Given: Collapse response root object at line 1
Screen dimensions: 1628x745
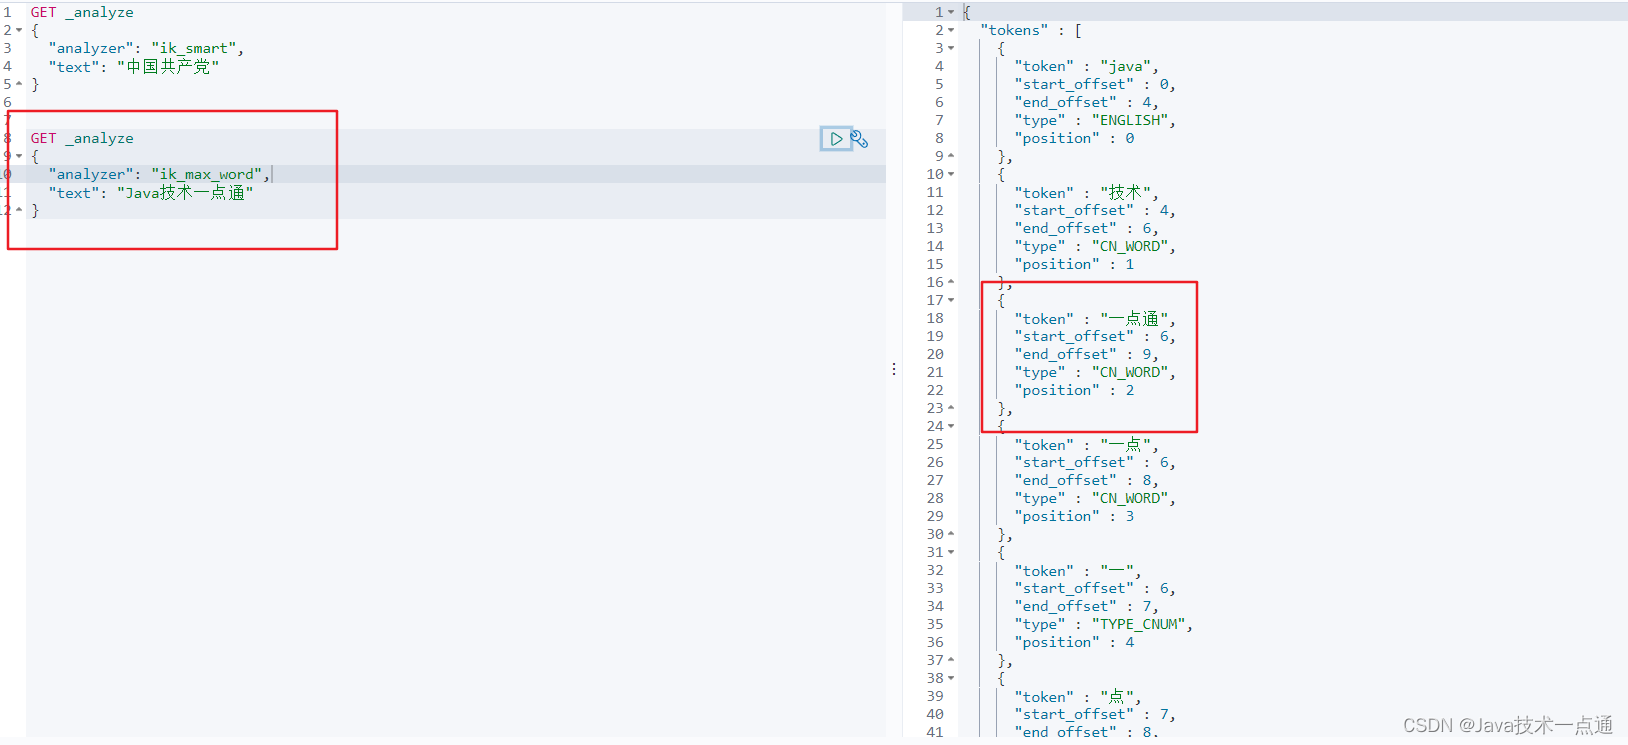Looking at the screenshot, I should tap(951, 12).
